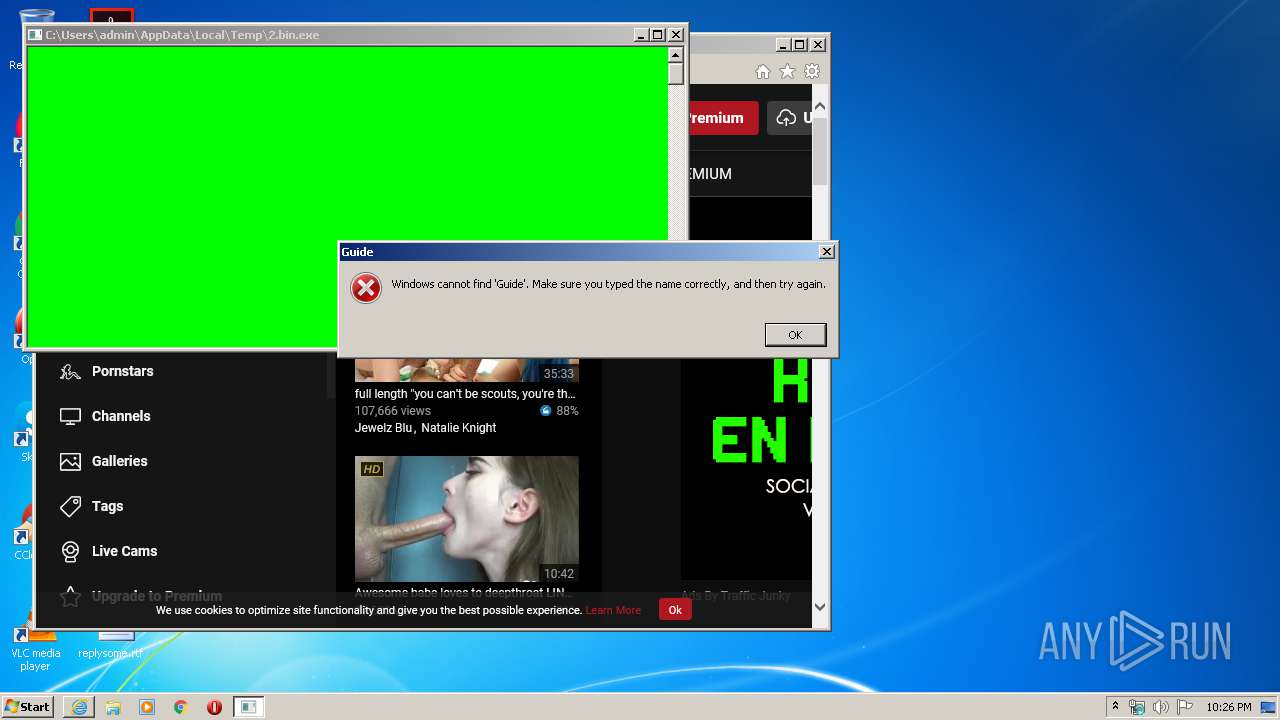Switch to the running console app on taskbar
Viewport: 1280px width, 720px height.
pos(248,707)
